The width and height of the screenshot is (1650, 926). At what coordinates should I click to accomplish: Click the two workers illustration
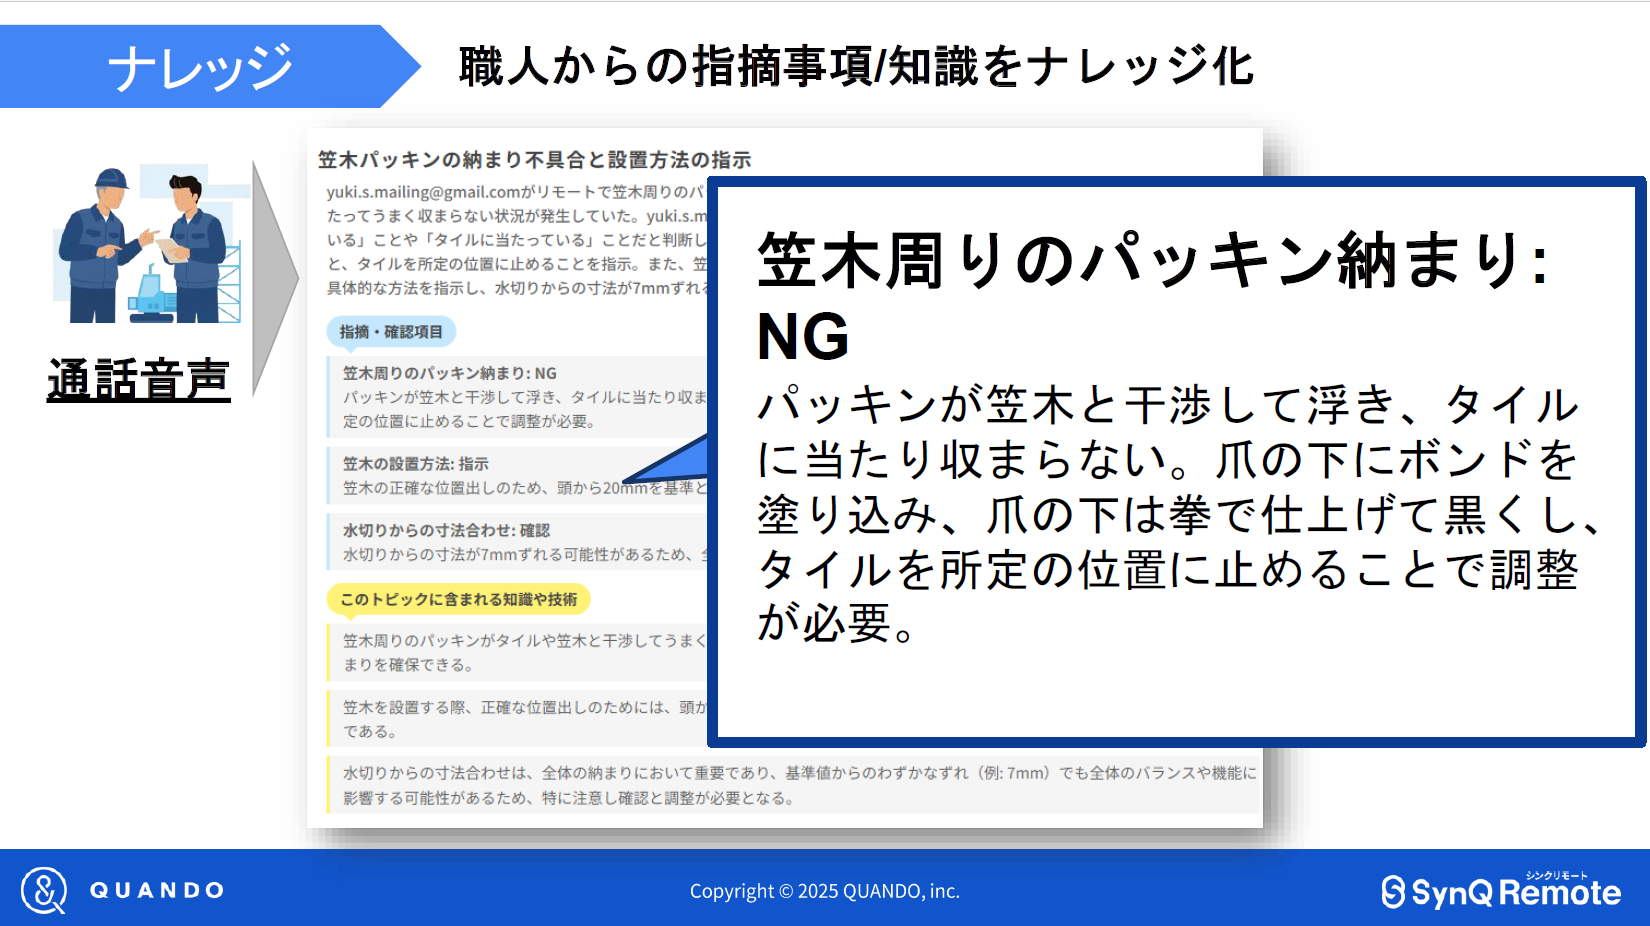click(148, 245)
